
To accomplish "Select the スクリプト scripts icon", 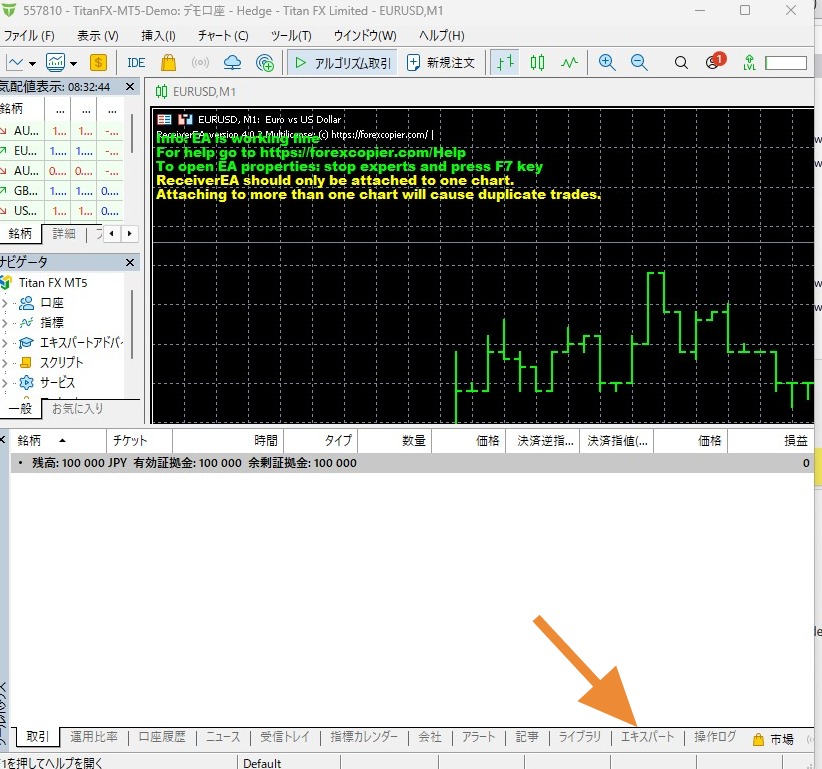I will [26, 363].
